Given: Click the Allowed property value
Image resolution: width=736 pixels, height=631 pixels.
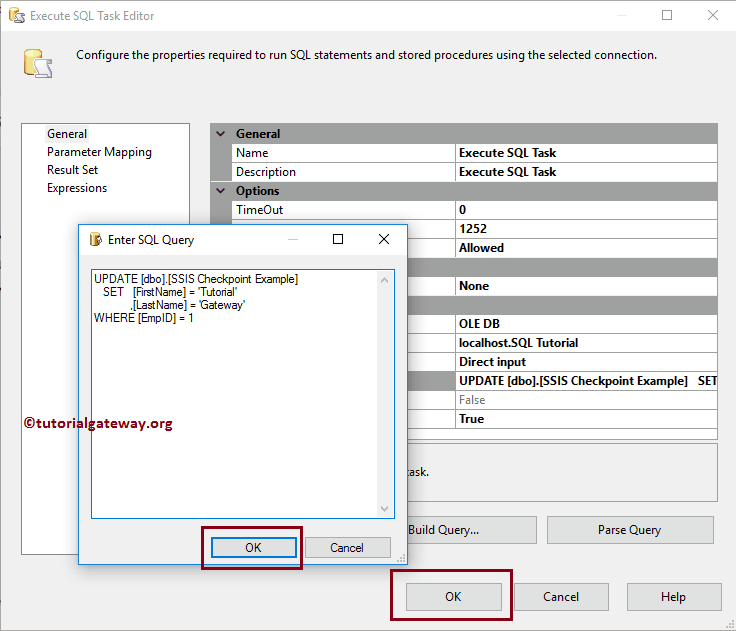Looking at the screenshot, I should [586, 248].
